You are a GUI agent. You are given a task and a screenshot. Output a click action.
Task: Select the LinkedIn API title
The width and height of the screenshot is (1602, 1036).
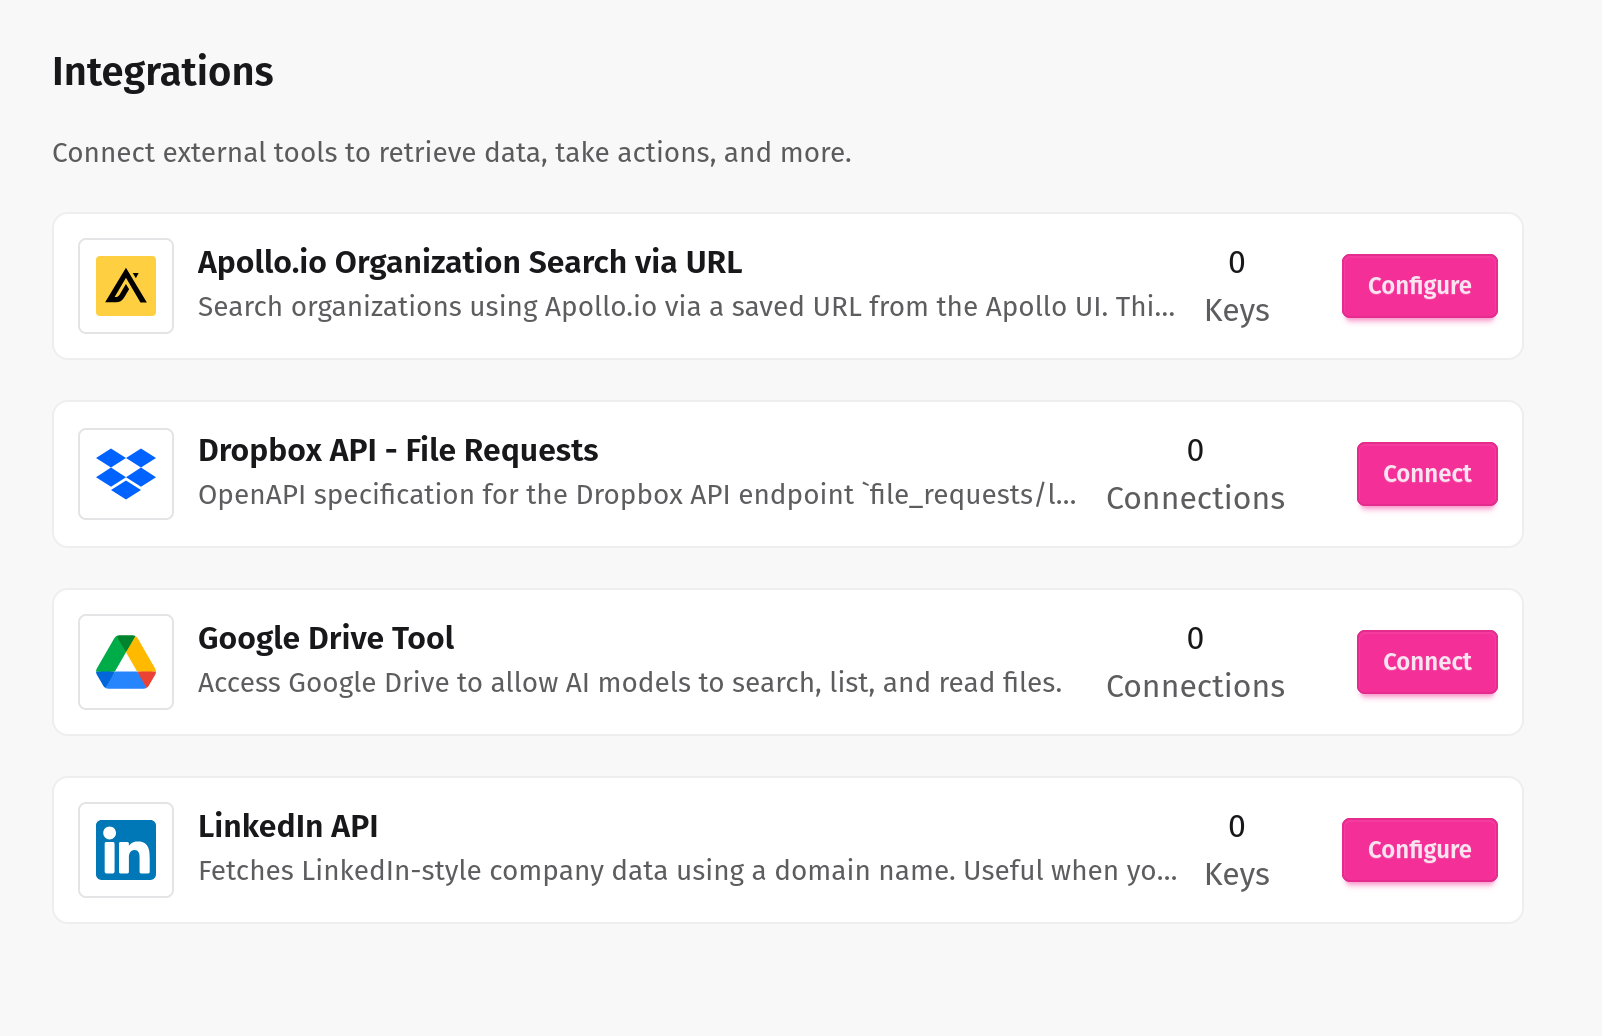point(288,826)
